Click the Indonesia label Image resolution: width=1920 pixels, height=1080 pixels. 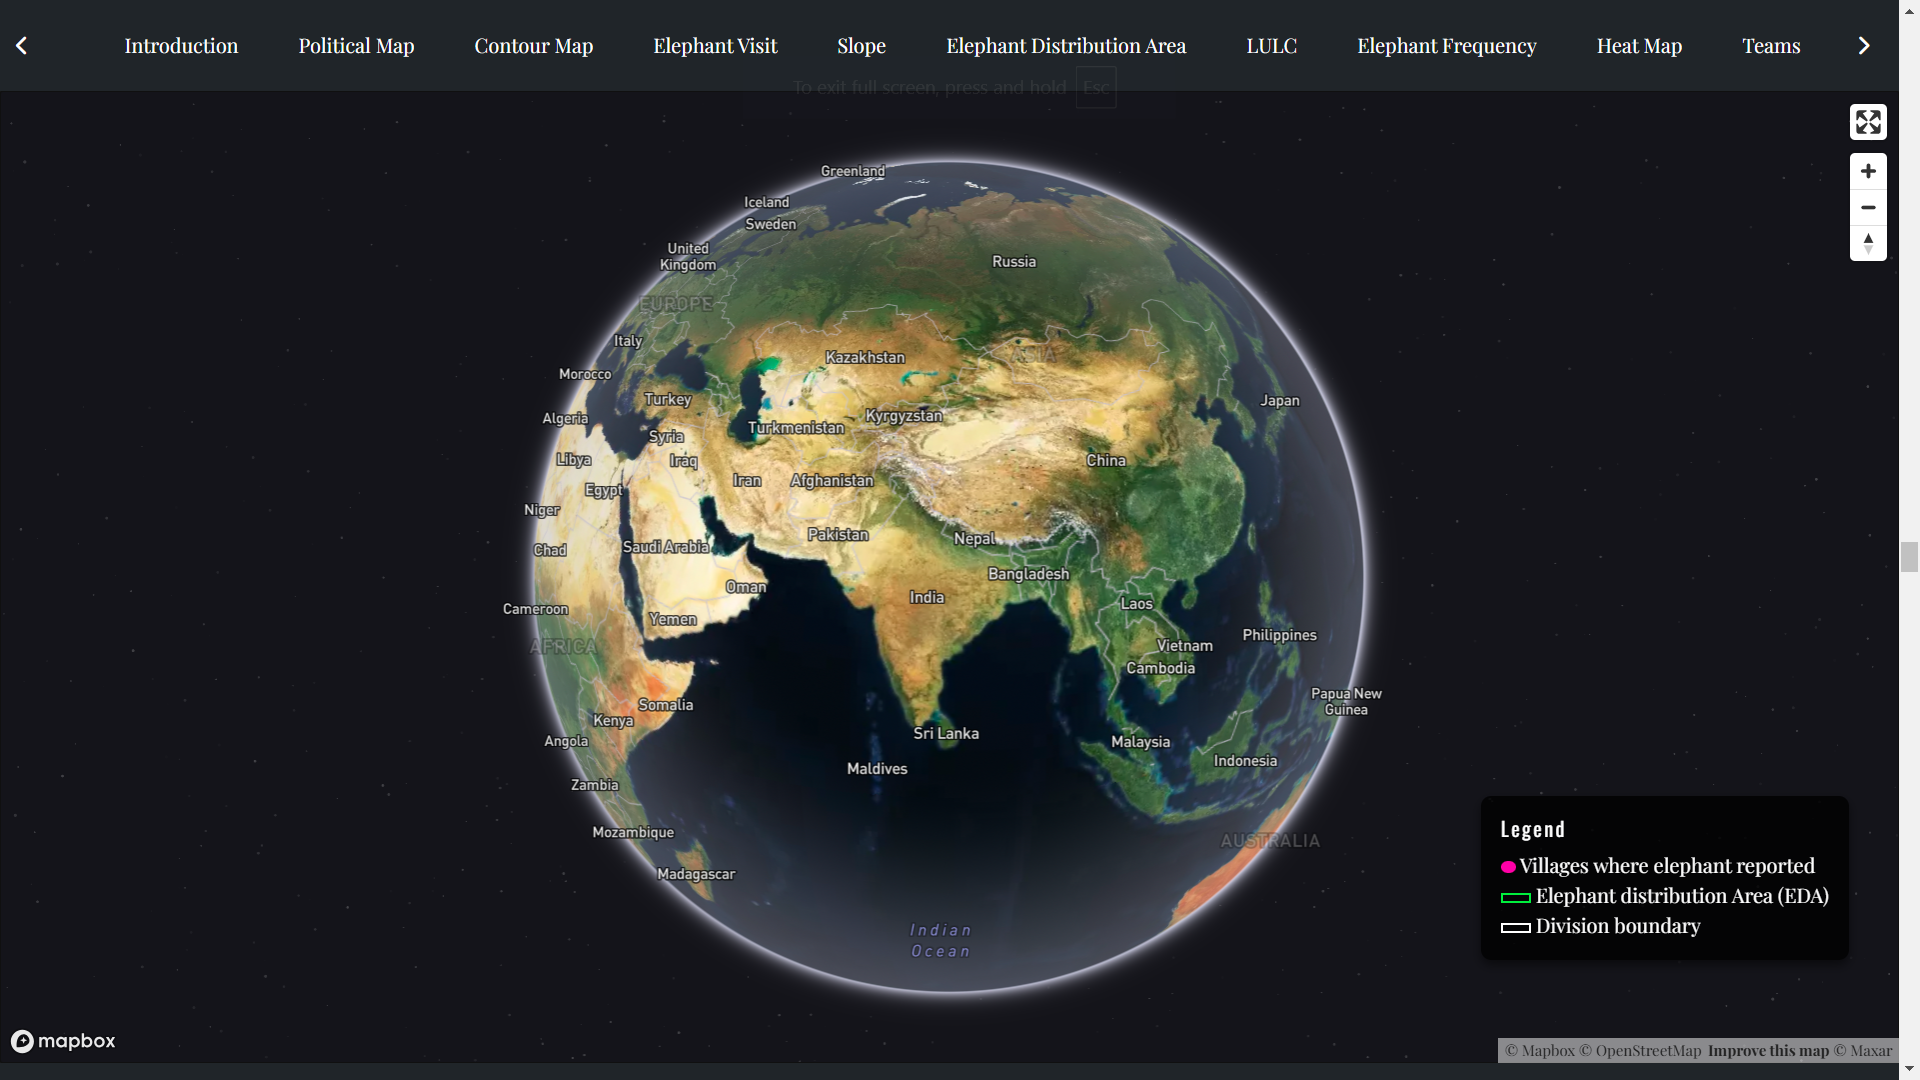1245,760
